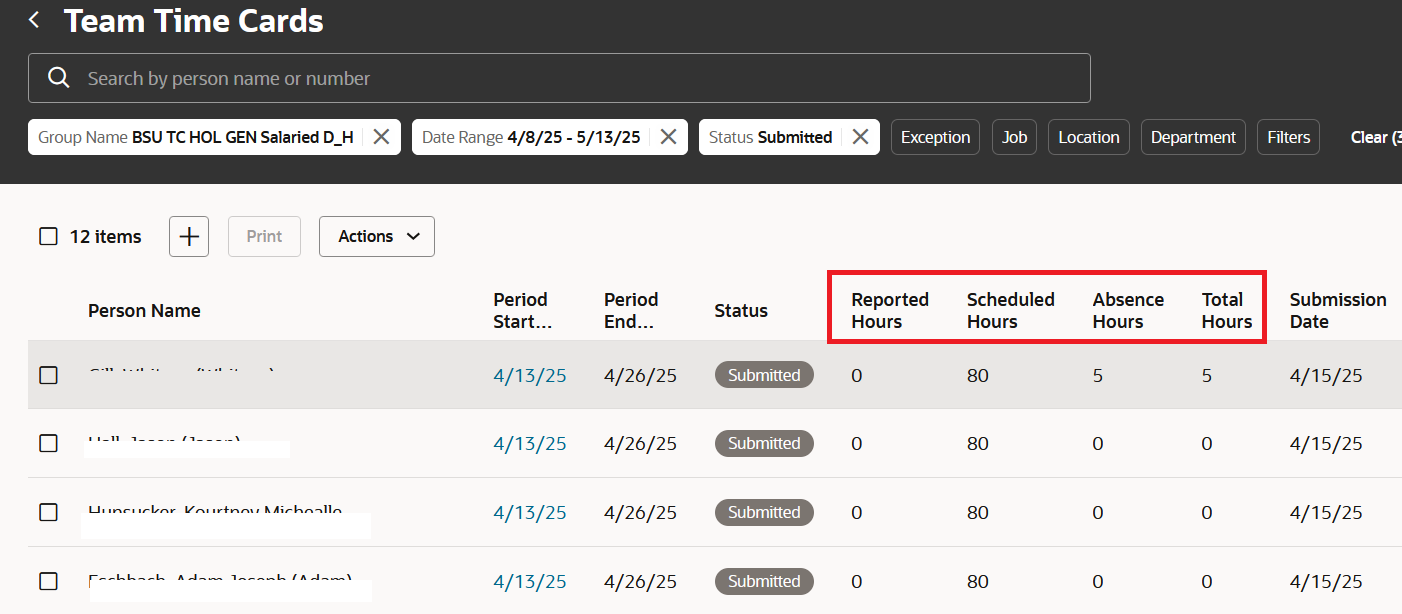Open Eschbach's 4/13/25 period start link
Image resolution: width=1402 pixels, height=614 pixels.
[x=530, y=582]
